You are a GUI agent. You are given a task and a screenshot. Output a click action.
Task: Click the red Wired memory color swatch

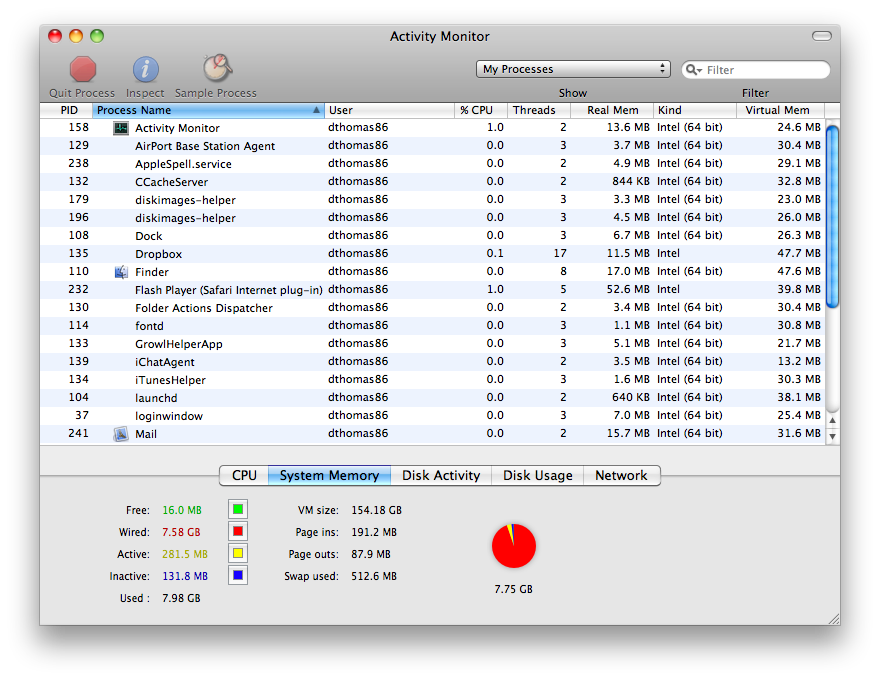coord(238,531)
